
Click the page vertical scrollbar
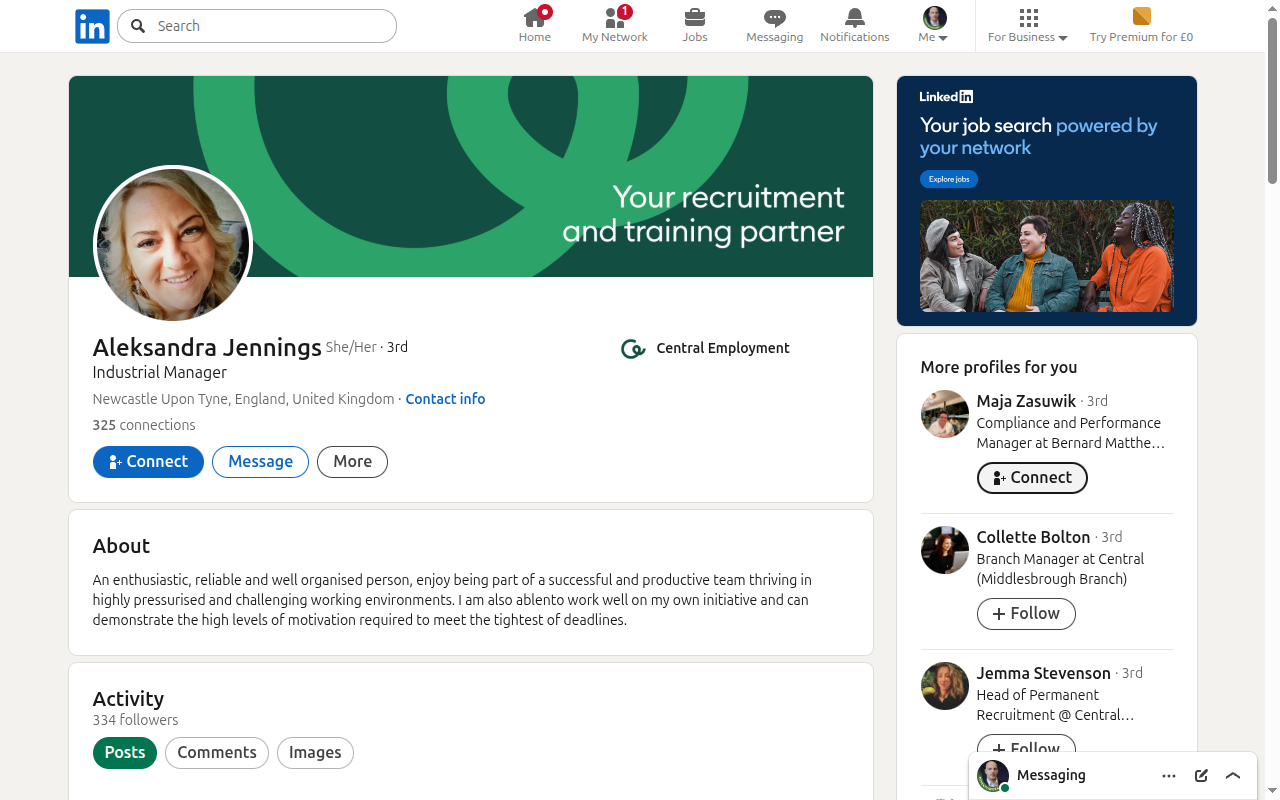click(1273, 100)
